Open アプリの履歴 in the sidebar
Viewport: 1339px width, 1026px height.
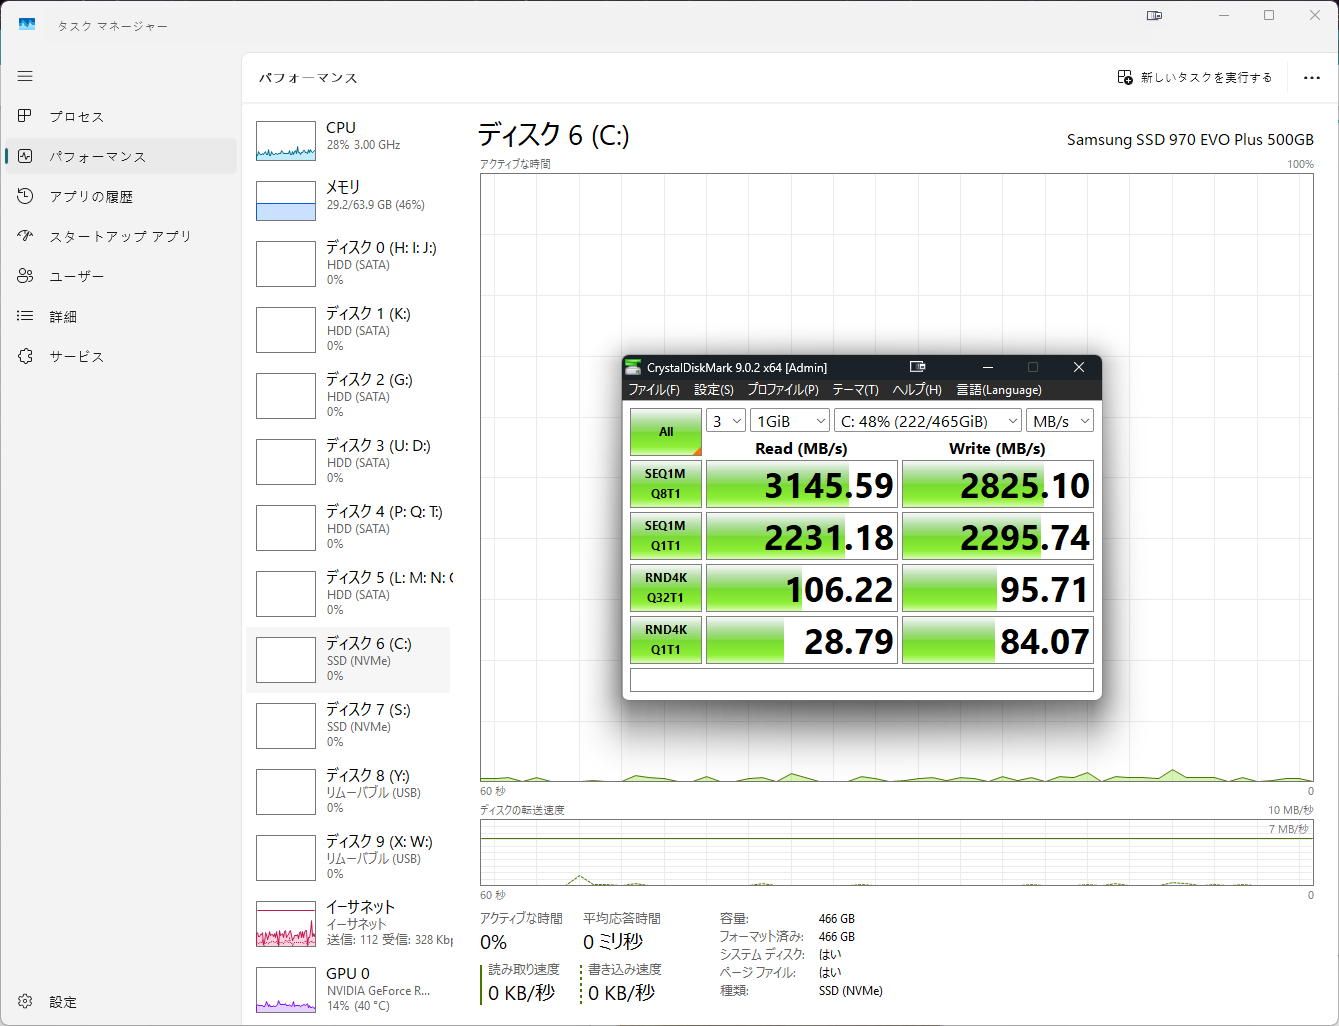[x=121, y=196]
